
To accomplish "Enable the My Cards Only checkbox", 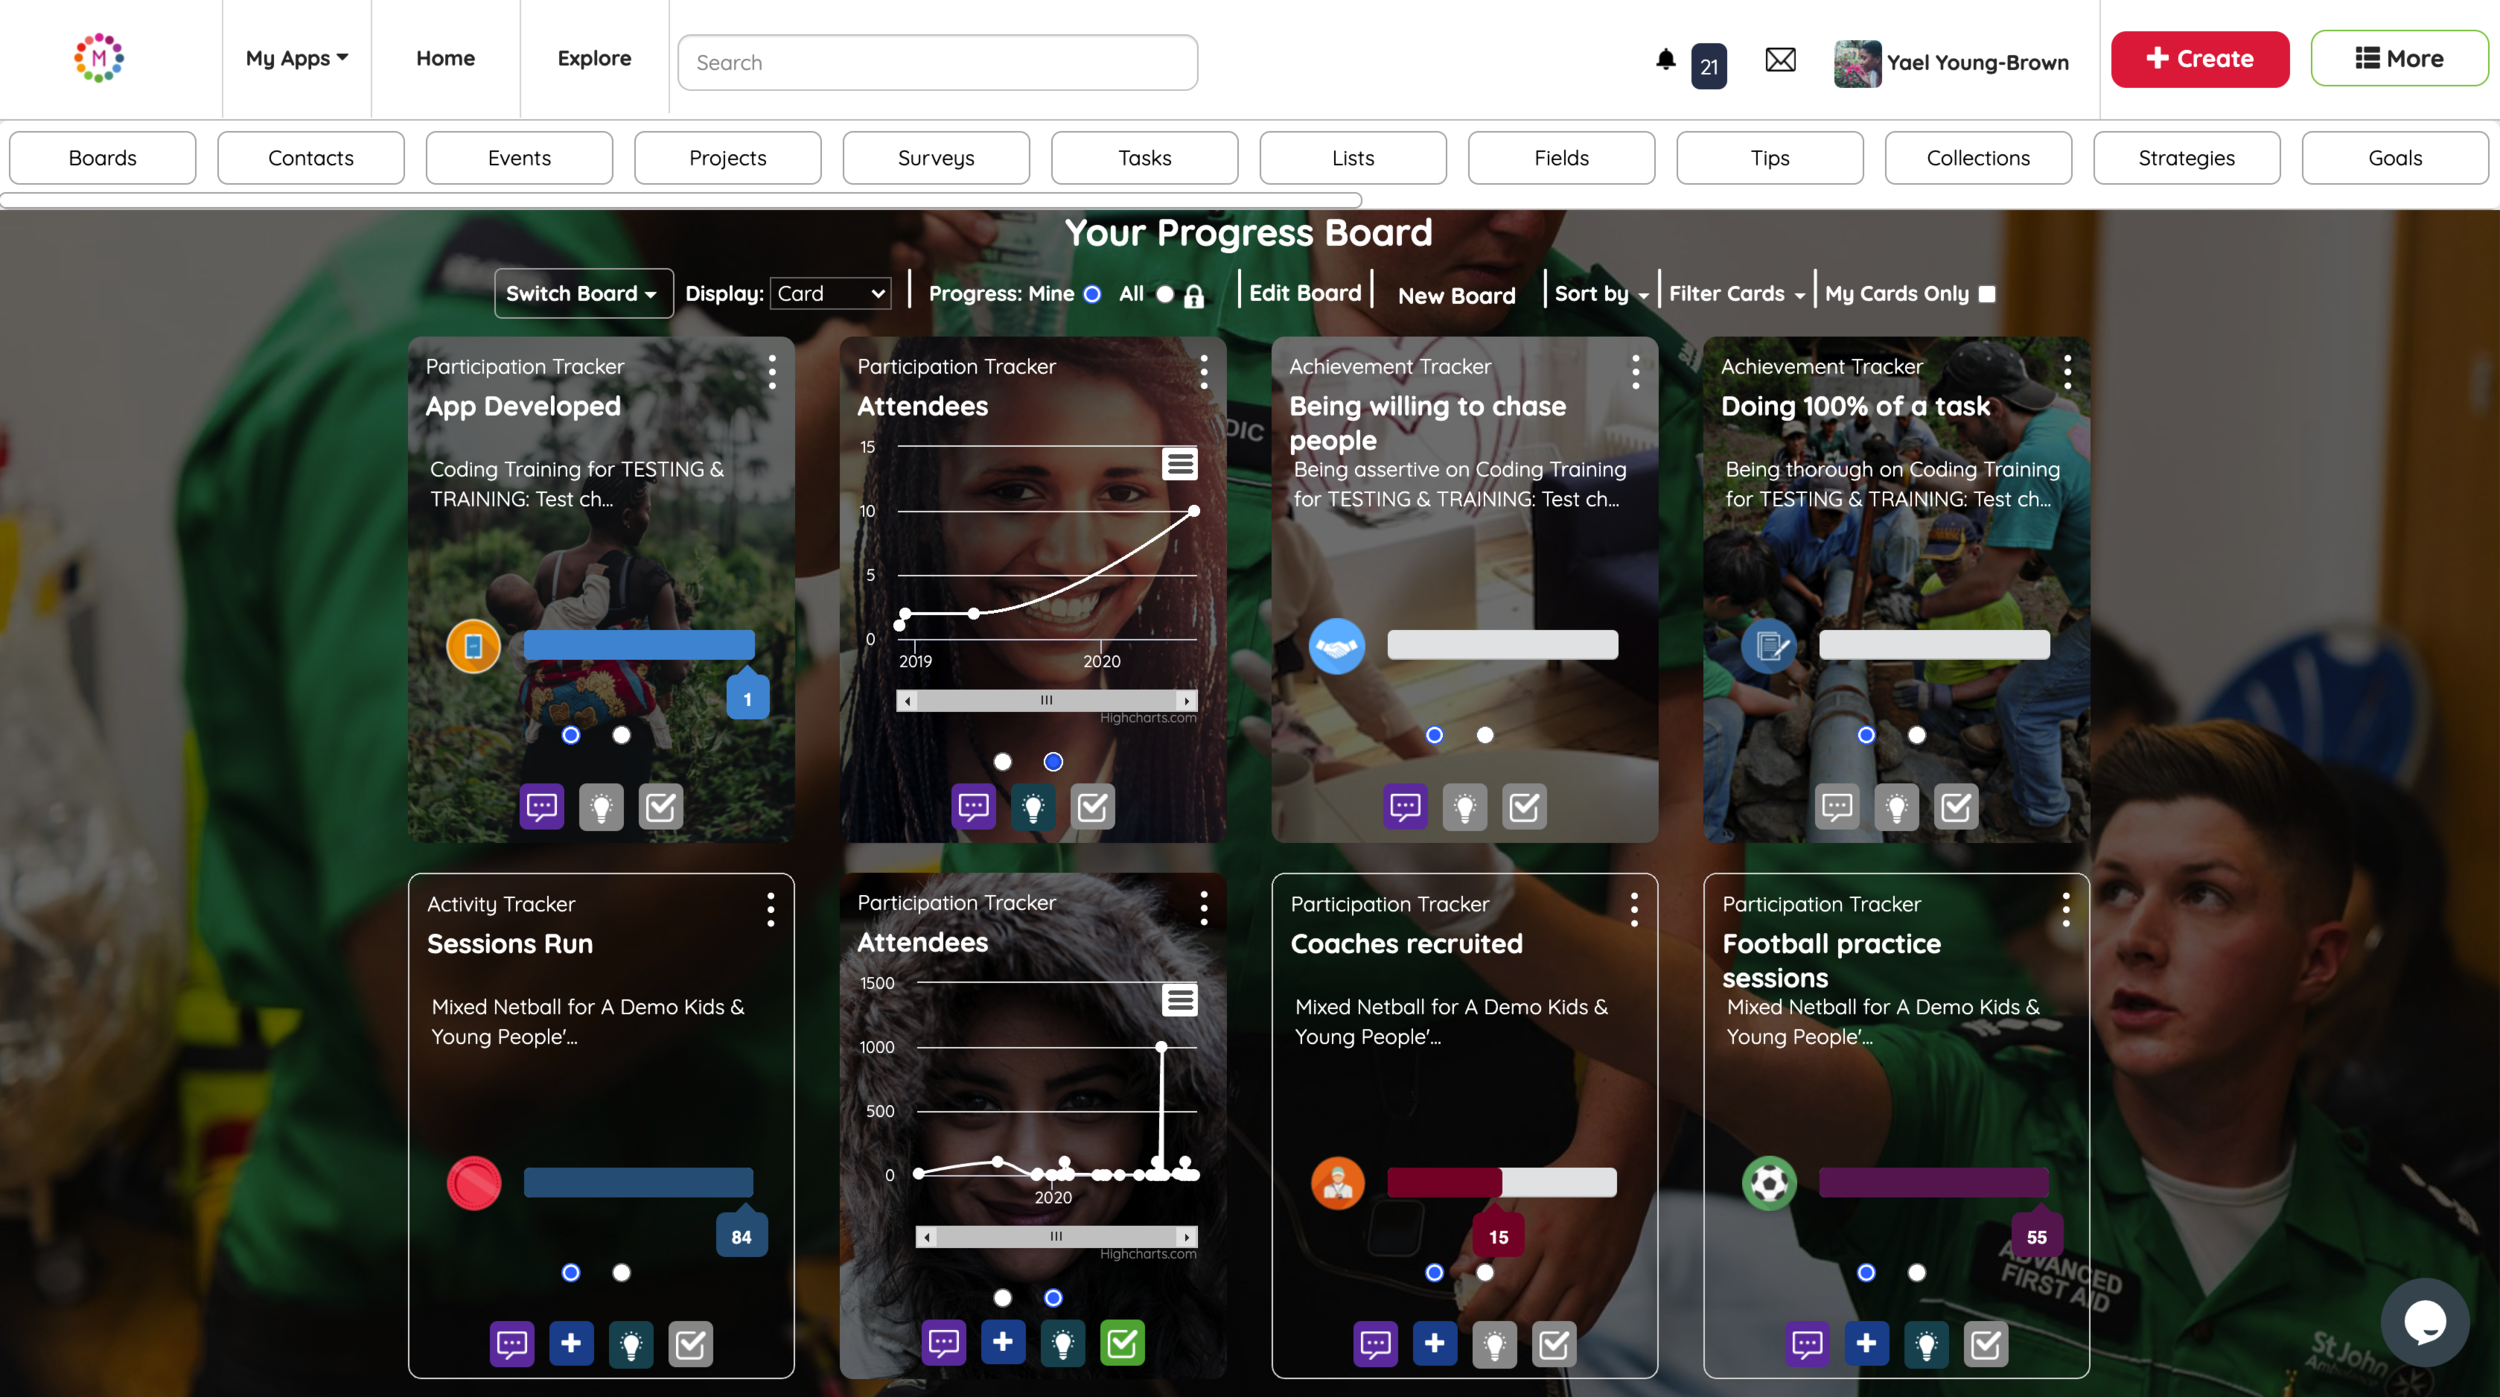I will point(1987,294).
